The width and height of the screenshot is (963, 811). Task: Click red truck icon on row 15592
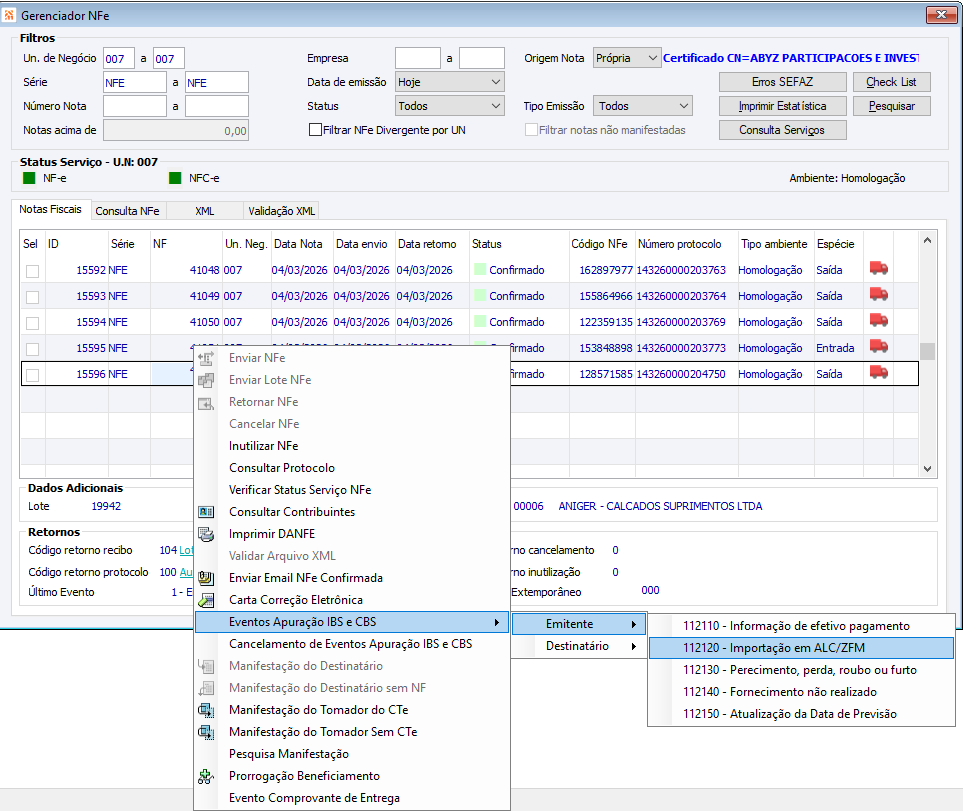(879, 269)
